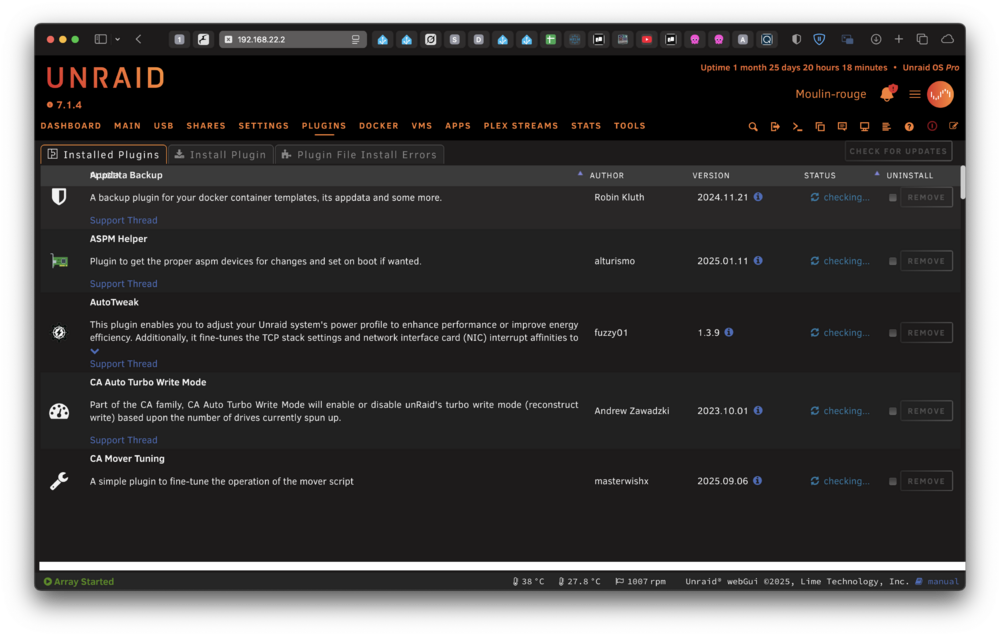This screenshot has height=636, width=1000.
Task: Open the manual link in footer
Action: tap(943, 582)
